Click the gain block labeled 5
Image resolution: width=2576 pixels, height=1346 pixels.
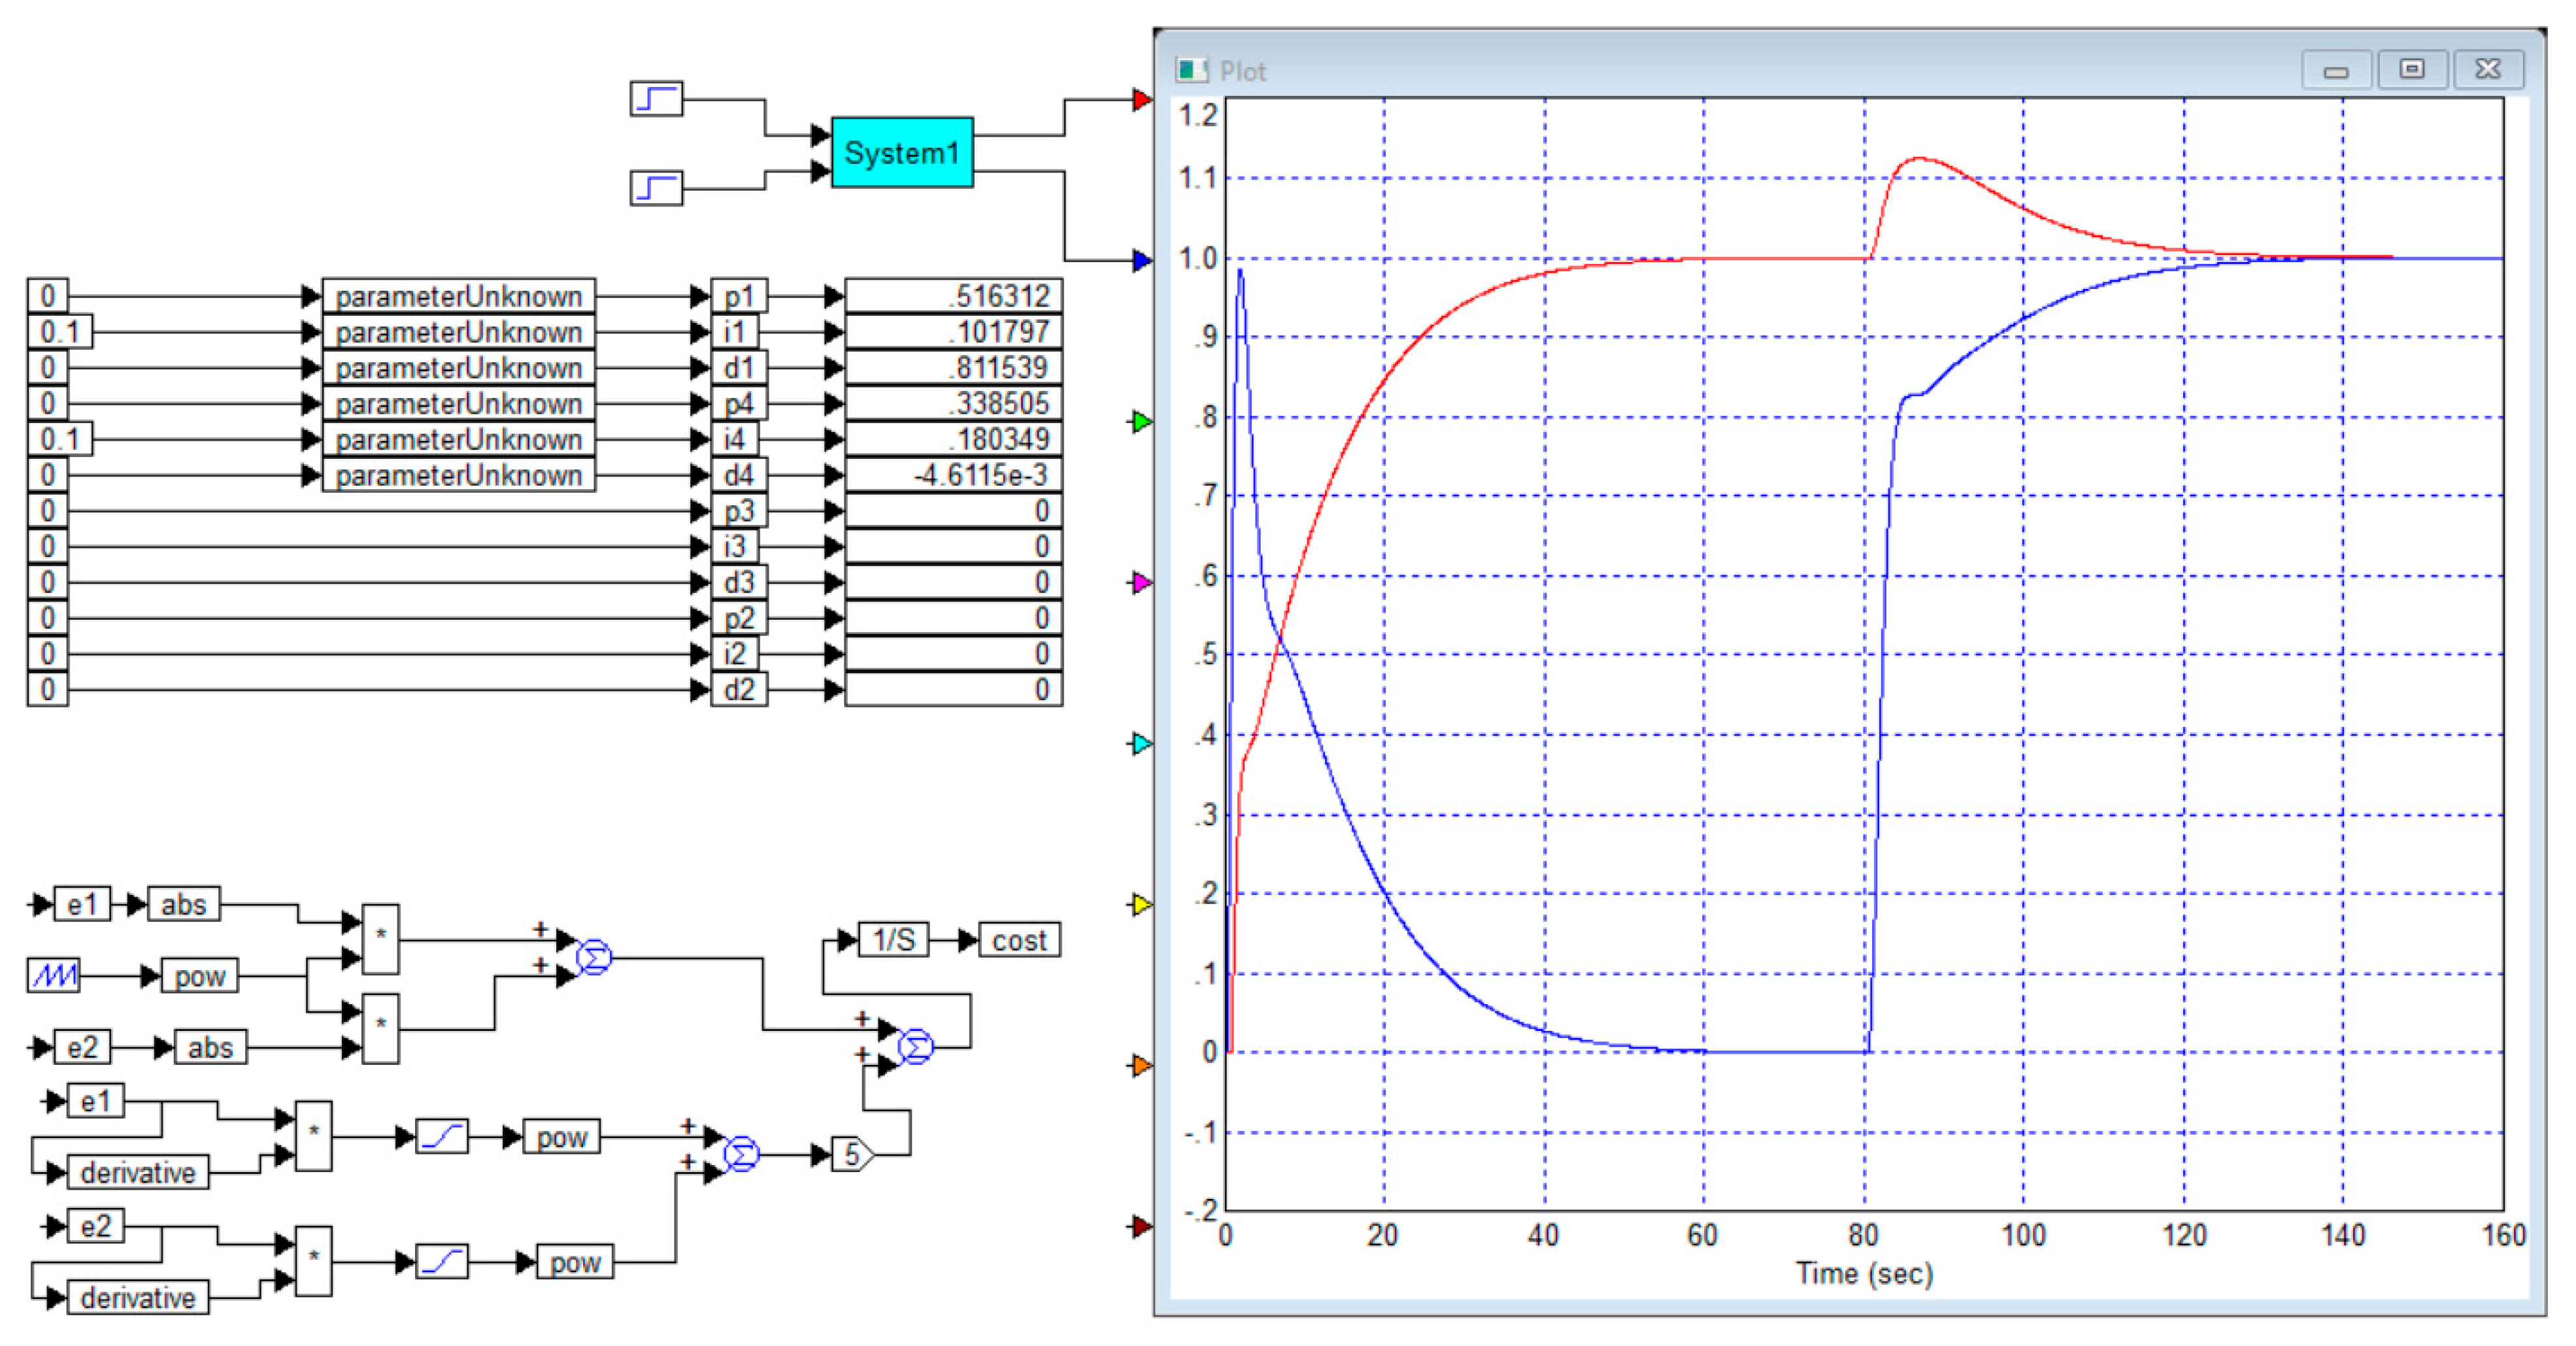click(x=852, y=1155)
